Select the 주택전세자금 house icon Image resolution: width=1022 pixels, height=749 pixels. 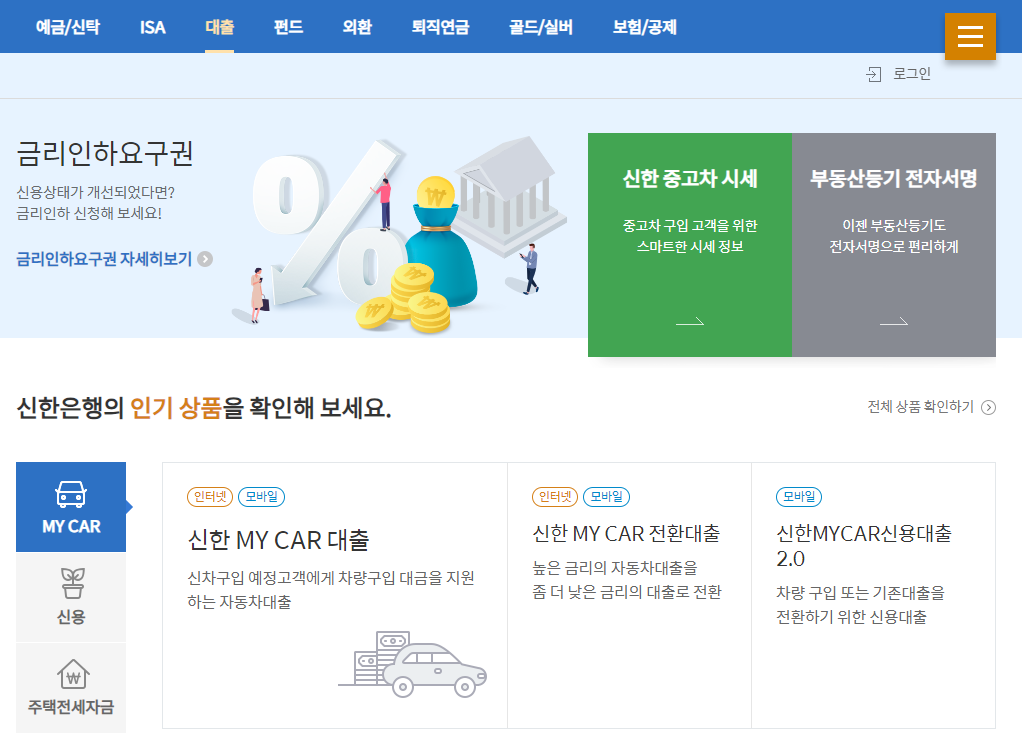[73, 674]
